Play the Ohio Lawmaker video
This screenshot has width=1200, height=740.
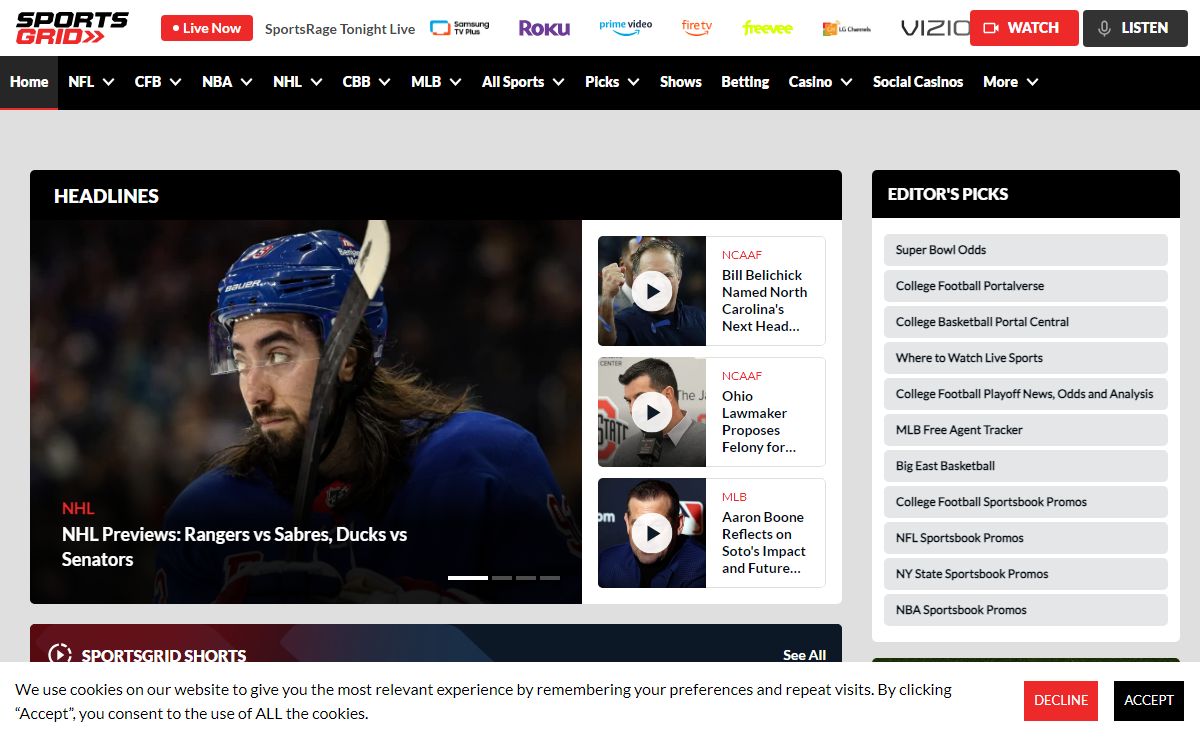click(x=652, y=412)
